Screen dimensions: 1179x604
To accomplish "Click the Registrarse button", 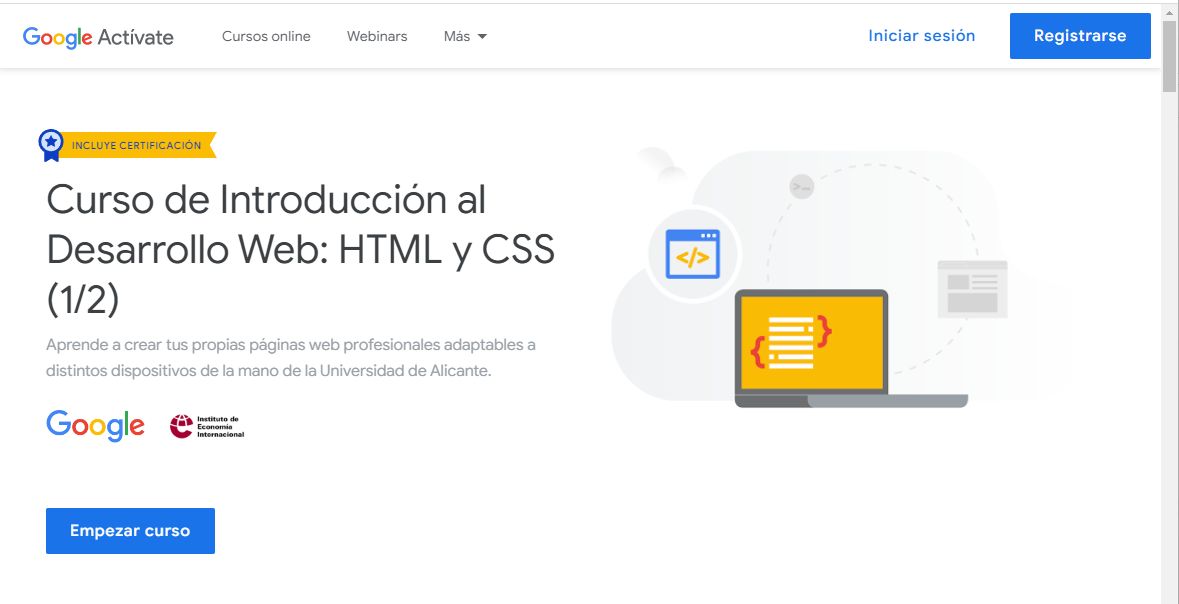I will [x=1080, y=35].
